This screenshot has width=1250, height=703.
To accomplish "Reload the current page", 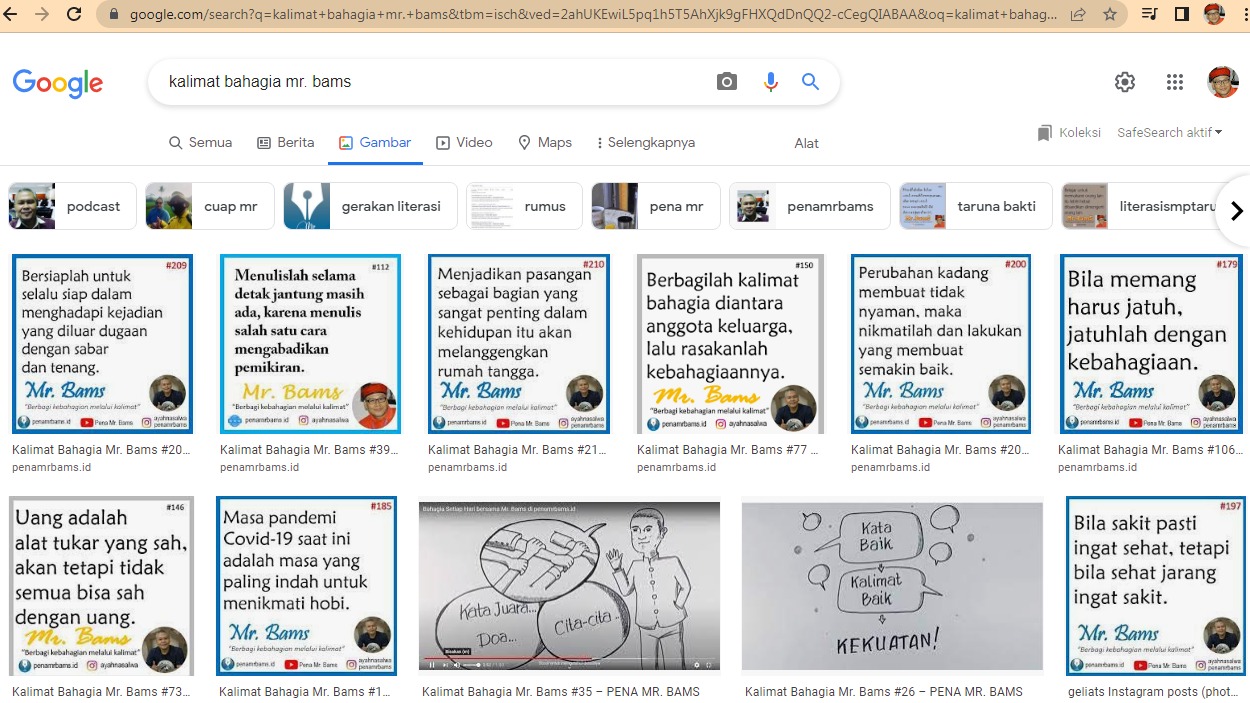I will point(74,15).
